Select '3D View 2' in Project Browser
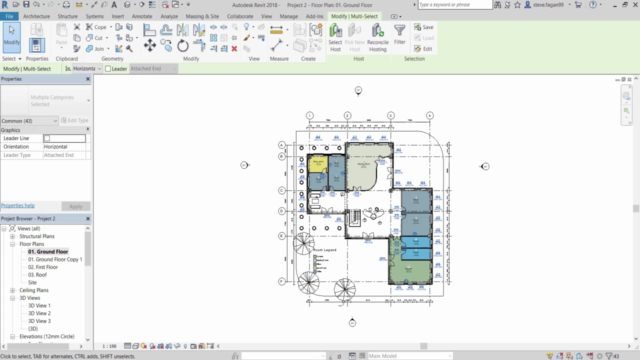Image resolution: width=640 pixels, height=360 pixels. (39, 313)
